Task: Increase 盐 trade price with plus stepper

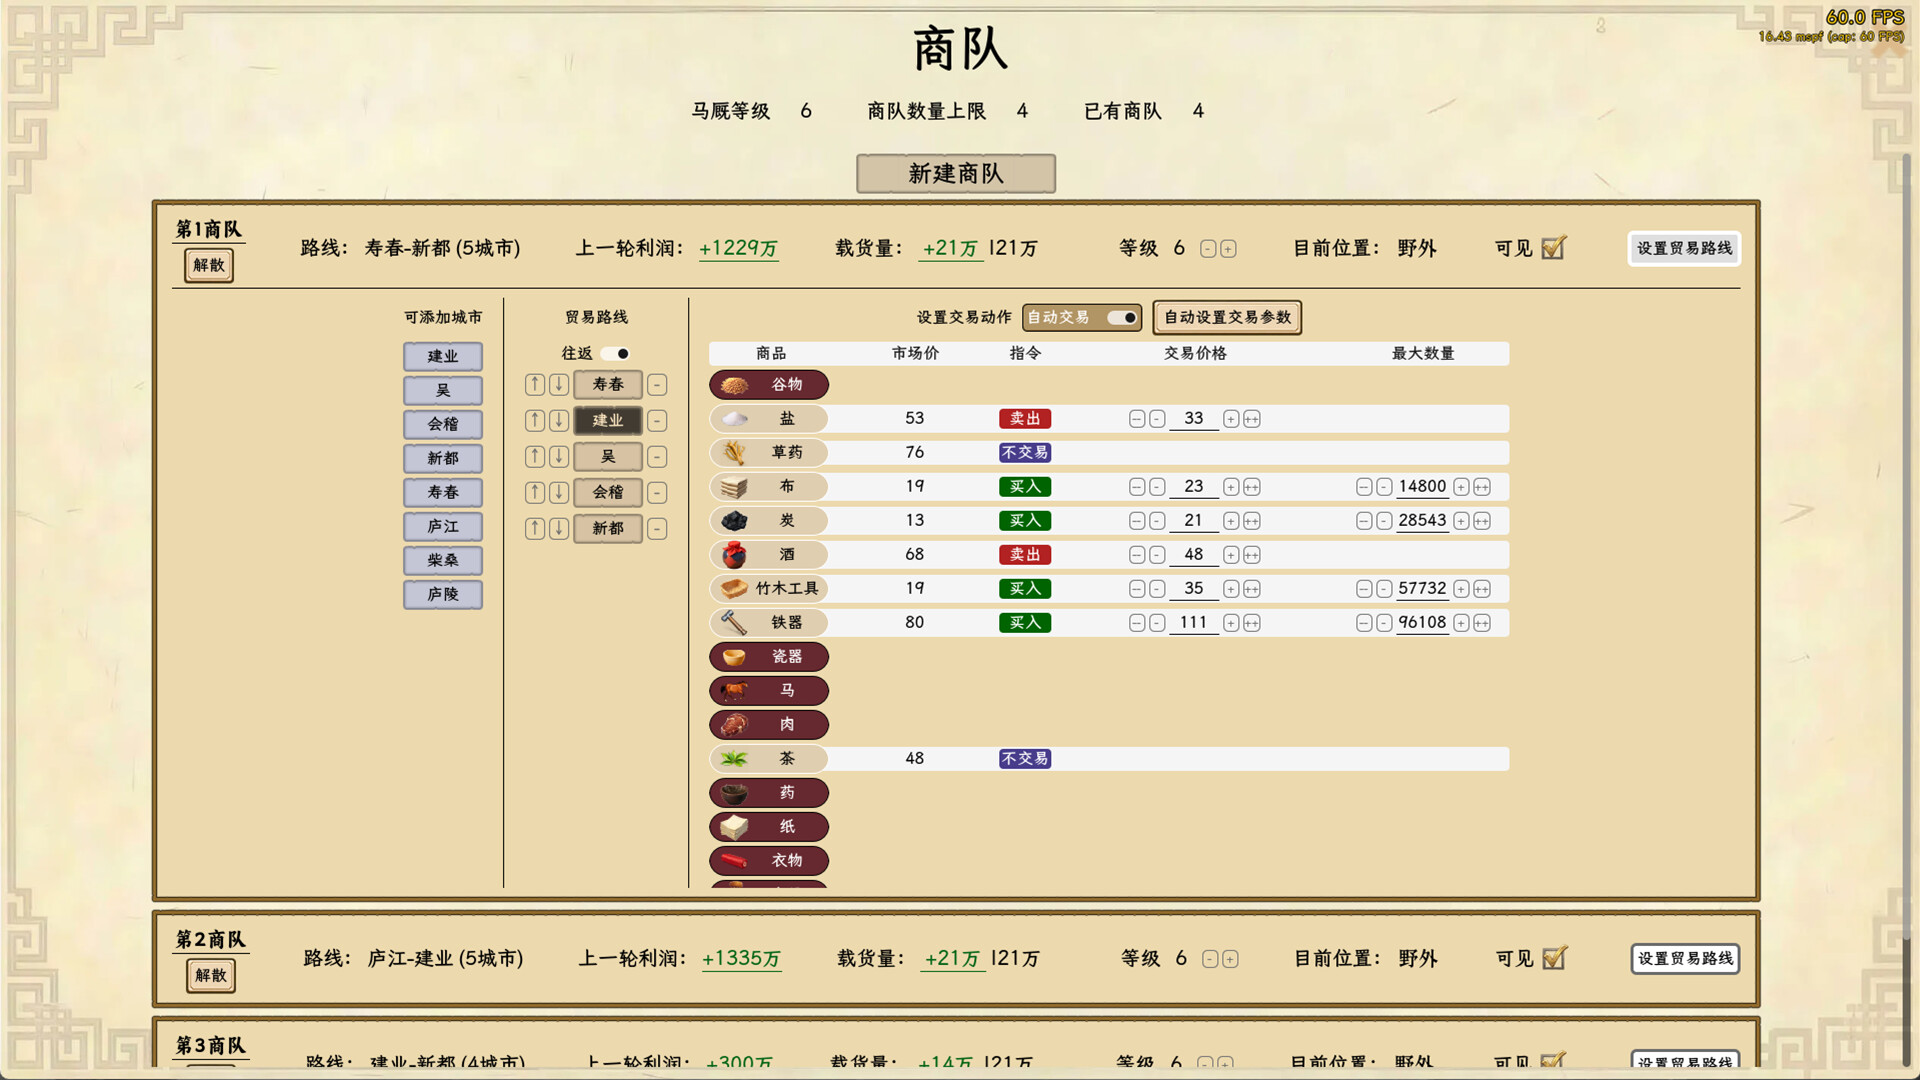Action: coord(1229,419)
